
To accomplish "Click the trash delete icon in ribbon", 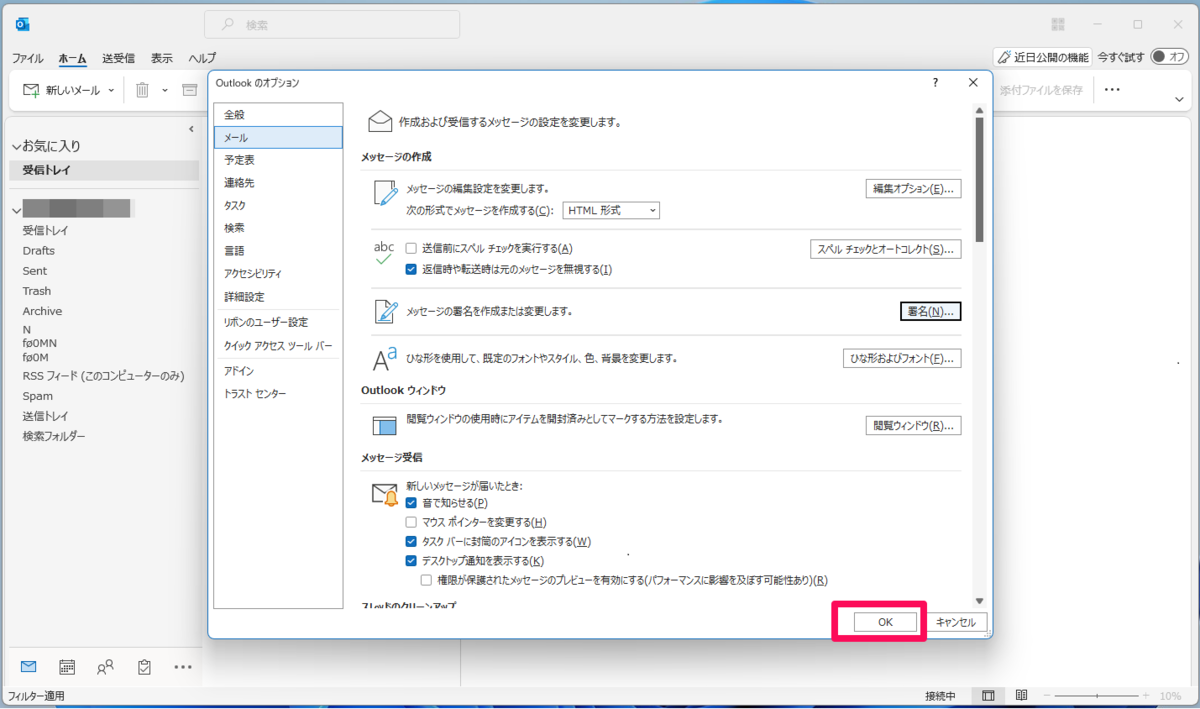I will [142, 90].
